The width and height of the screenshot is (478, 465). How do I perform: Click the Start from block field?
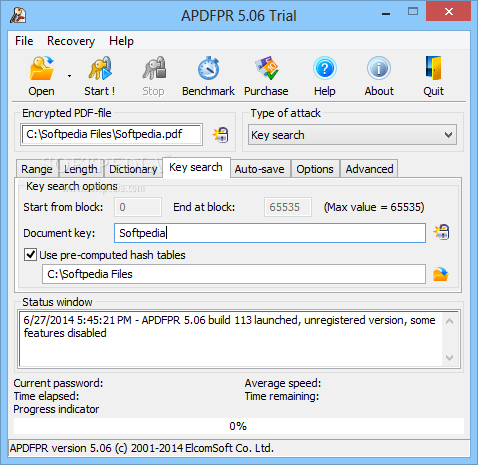tap(138, 207)
